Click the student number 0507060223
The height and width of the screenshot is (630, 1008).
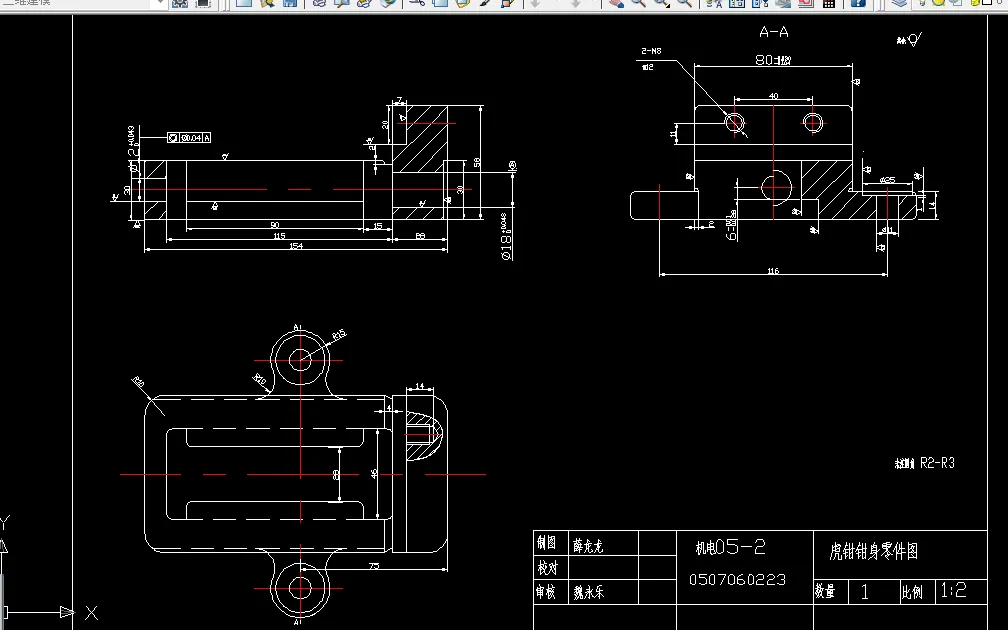[737, 580]
